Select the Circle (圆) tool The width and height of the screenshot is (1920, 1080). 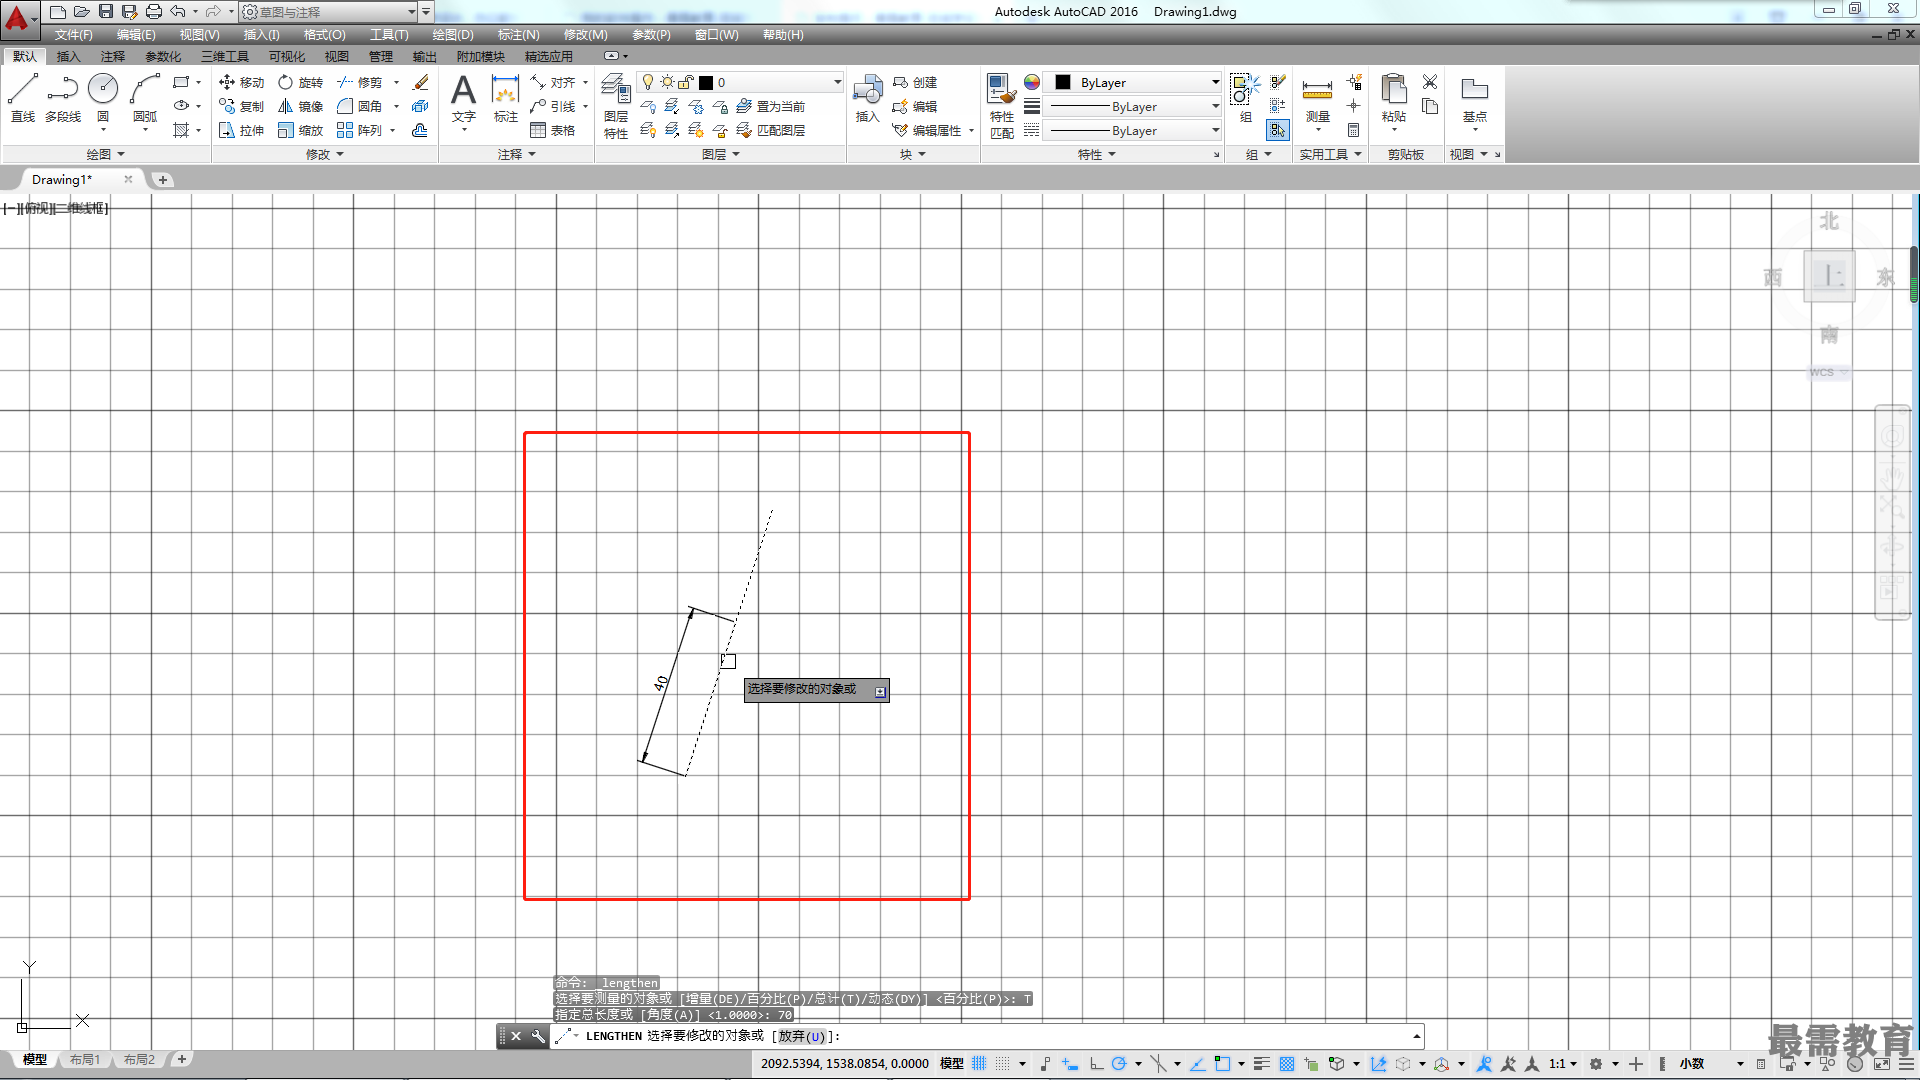pos(103,98)
